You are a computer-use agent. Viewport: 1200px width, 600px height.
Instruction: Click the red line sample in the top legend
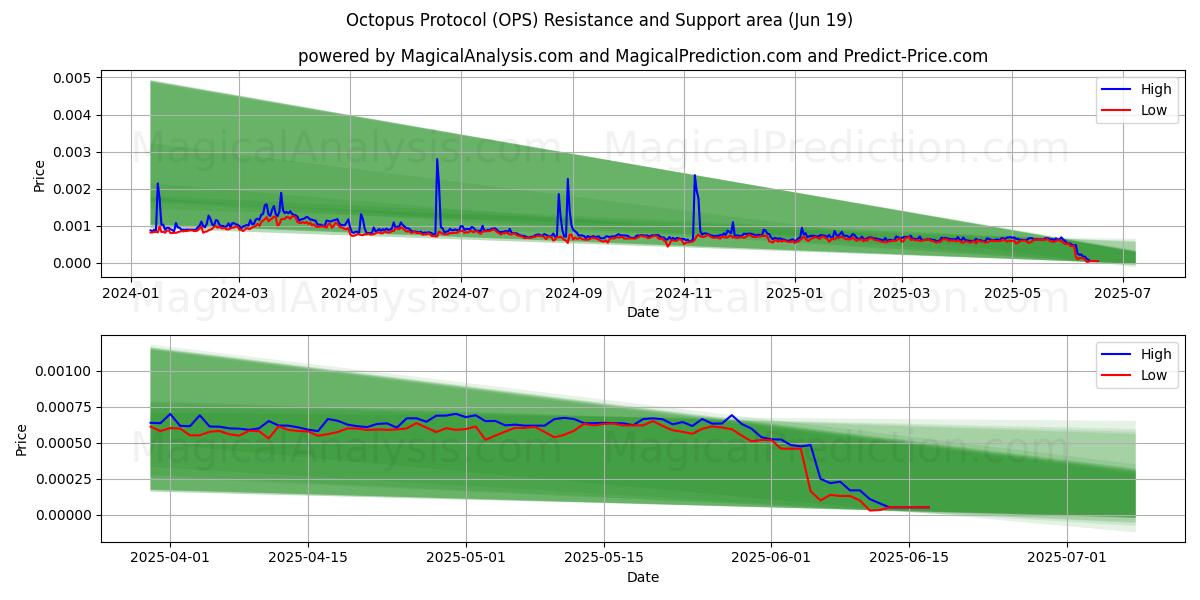click(1117, 111)
